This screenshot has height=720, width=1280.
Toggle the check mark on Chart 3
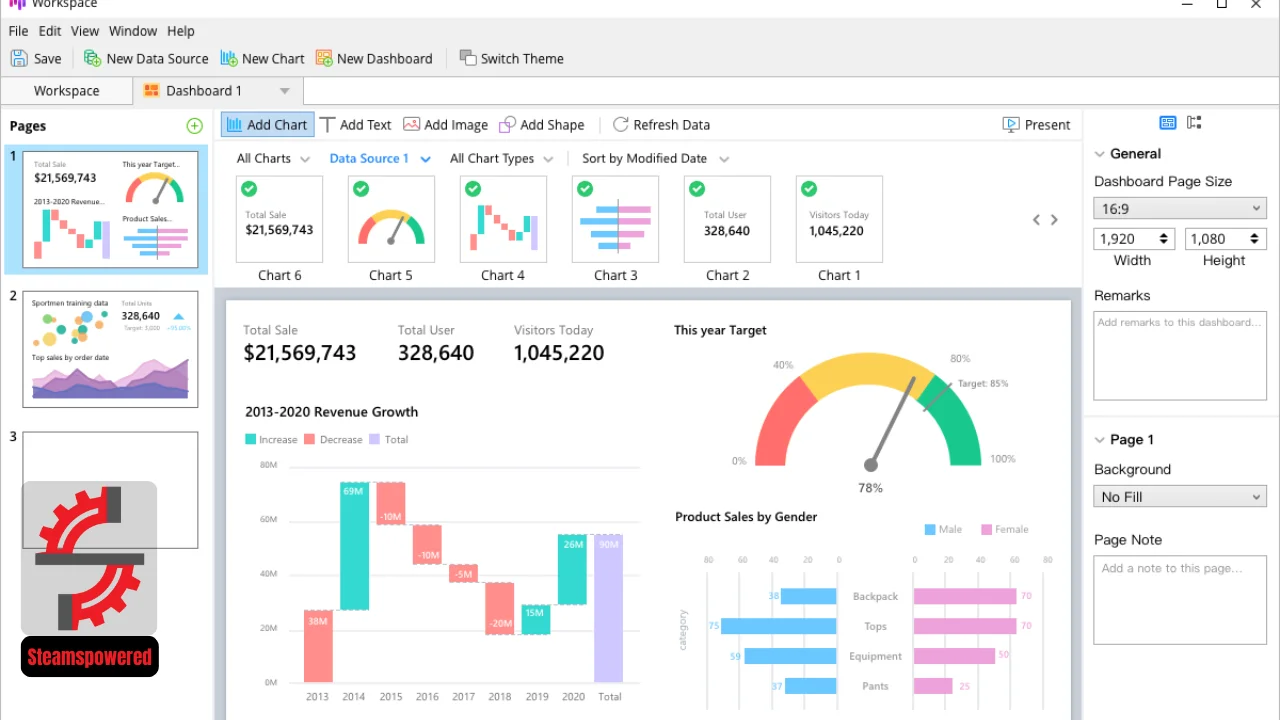585,188
